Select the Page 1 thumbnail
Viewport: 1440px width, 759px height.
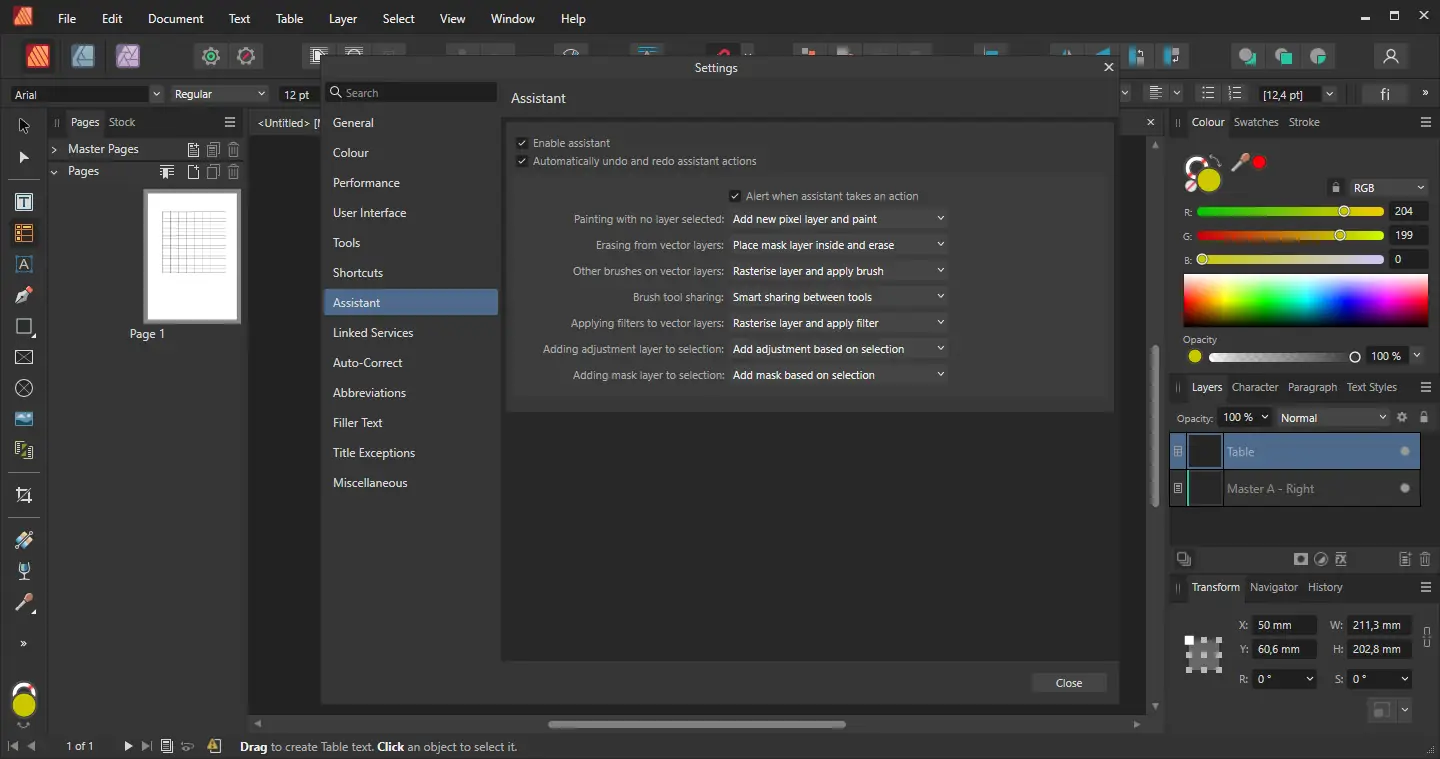(x=192, y=256)
